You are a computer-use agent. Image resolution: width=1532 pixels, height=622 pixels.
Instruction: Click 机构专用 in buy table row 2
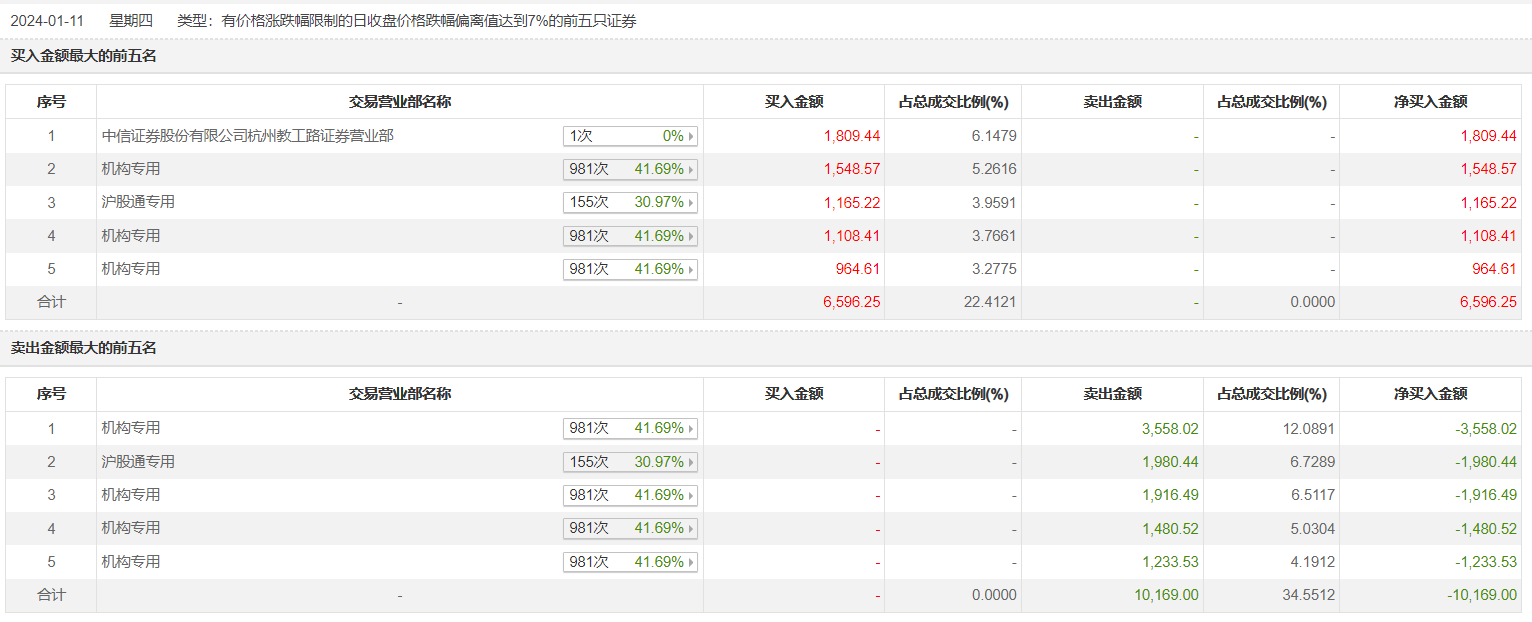coord(131,169)
